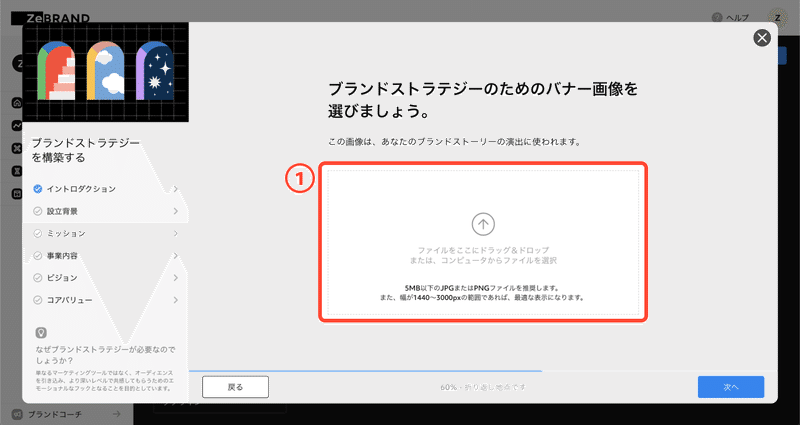
Task: Click the upload arrow icon
Action: pos(483,224)
